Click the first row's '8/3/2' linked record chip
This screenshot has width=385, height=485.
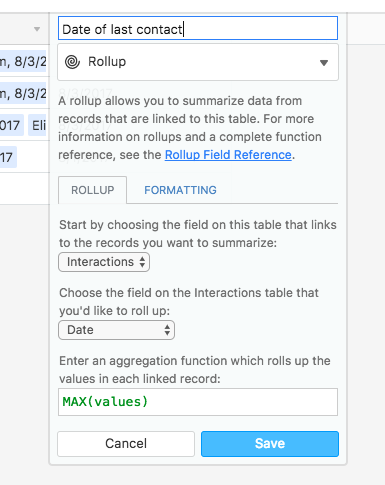pos(23,61)
